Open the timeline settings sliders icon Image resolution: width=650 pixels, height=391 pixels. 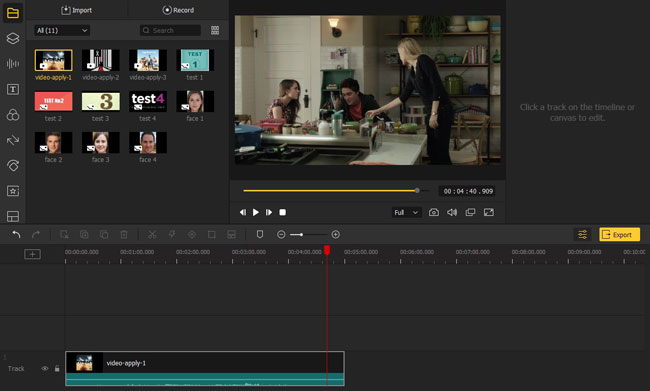pos(582,235)
